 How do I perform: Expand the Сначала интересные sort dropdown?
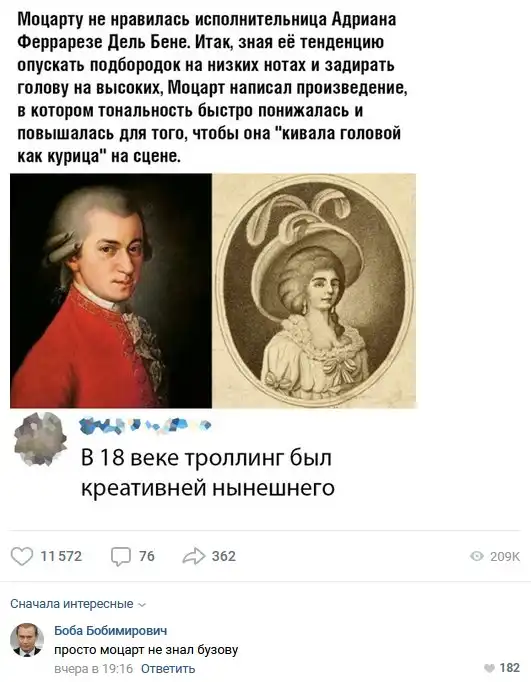pos(78,604)
